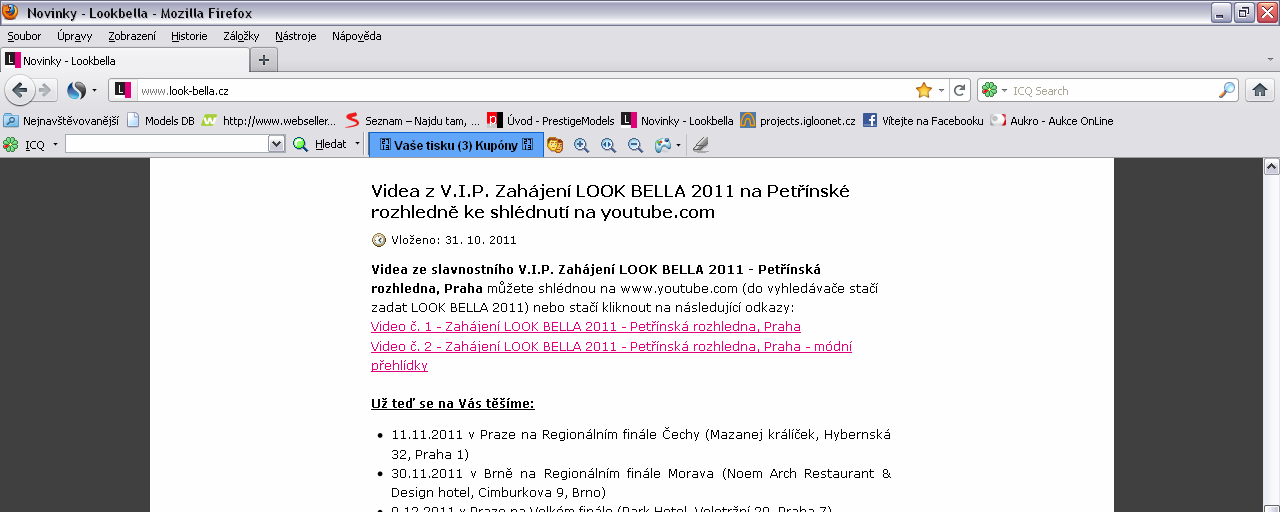Open the Nápověda menu

coord(357,36)
